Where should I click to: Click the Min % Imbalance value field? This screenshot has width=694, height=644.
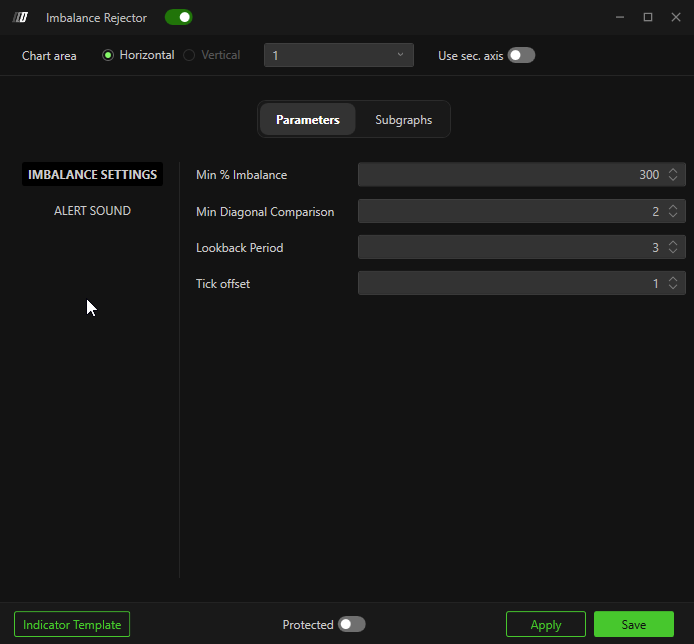[x=510, y=175]
